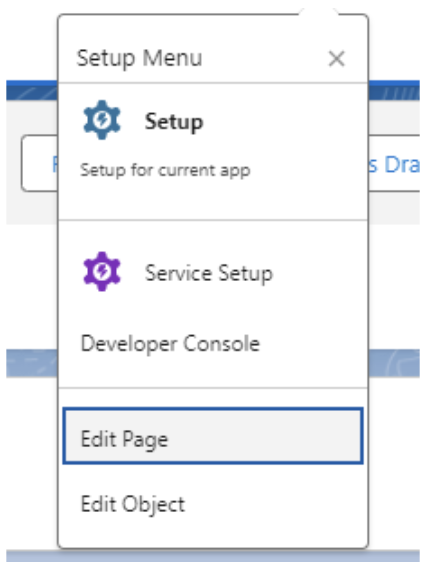Click the Edit Object text at the menu bottom

tap(133, 505)
